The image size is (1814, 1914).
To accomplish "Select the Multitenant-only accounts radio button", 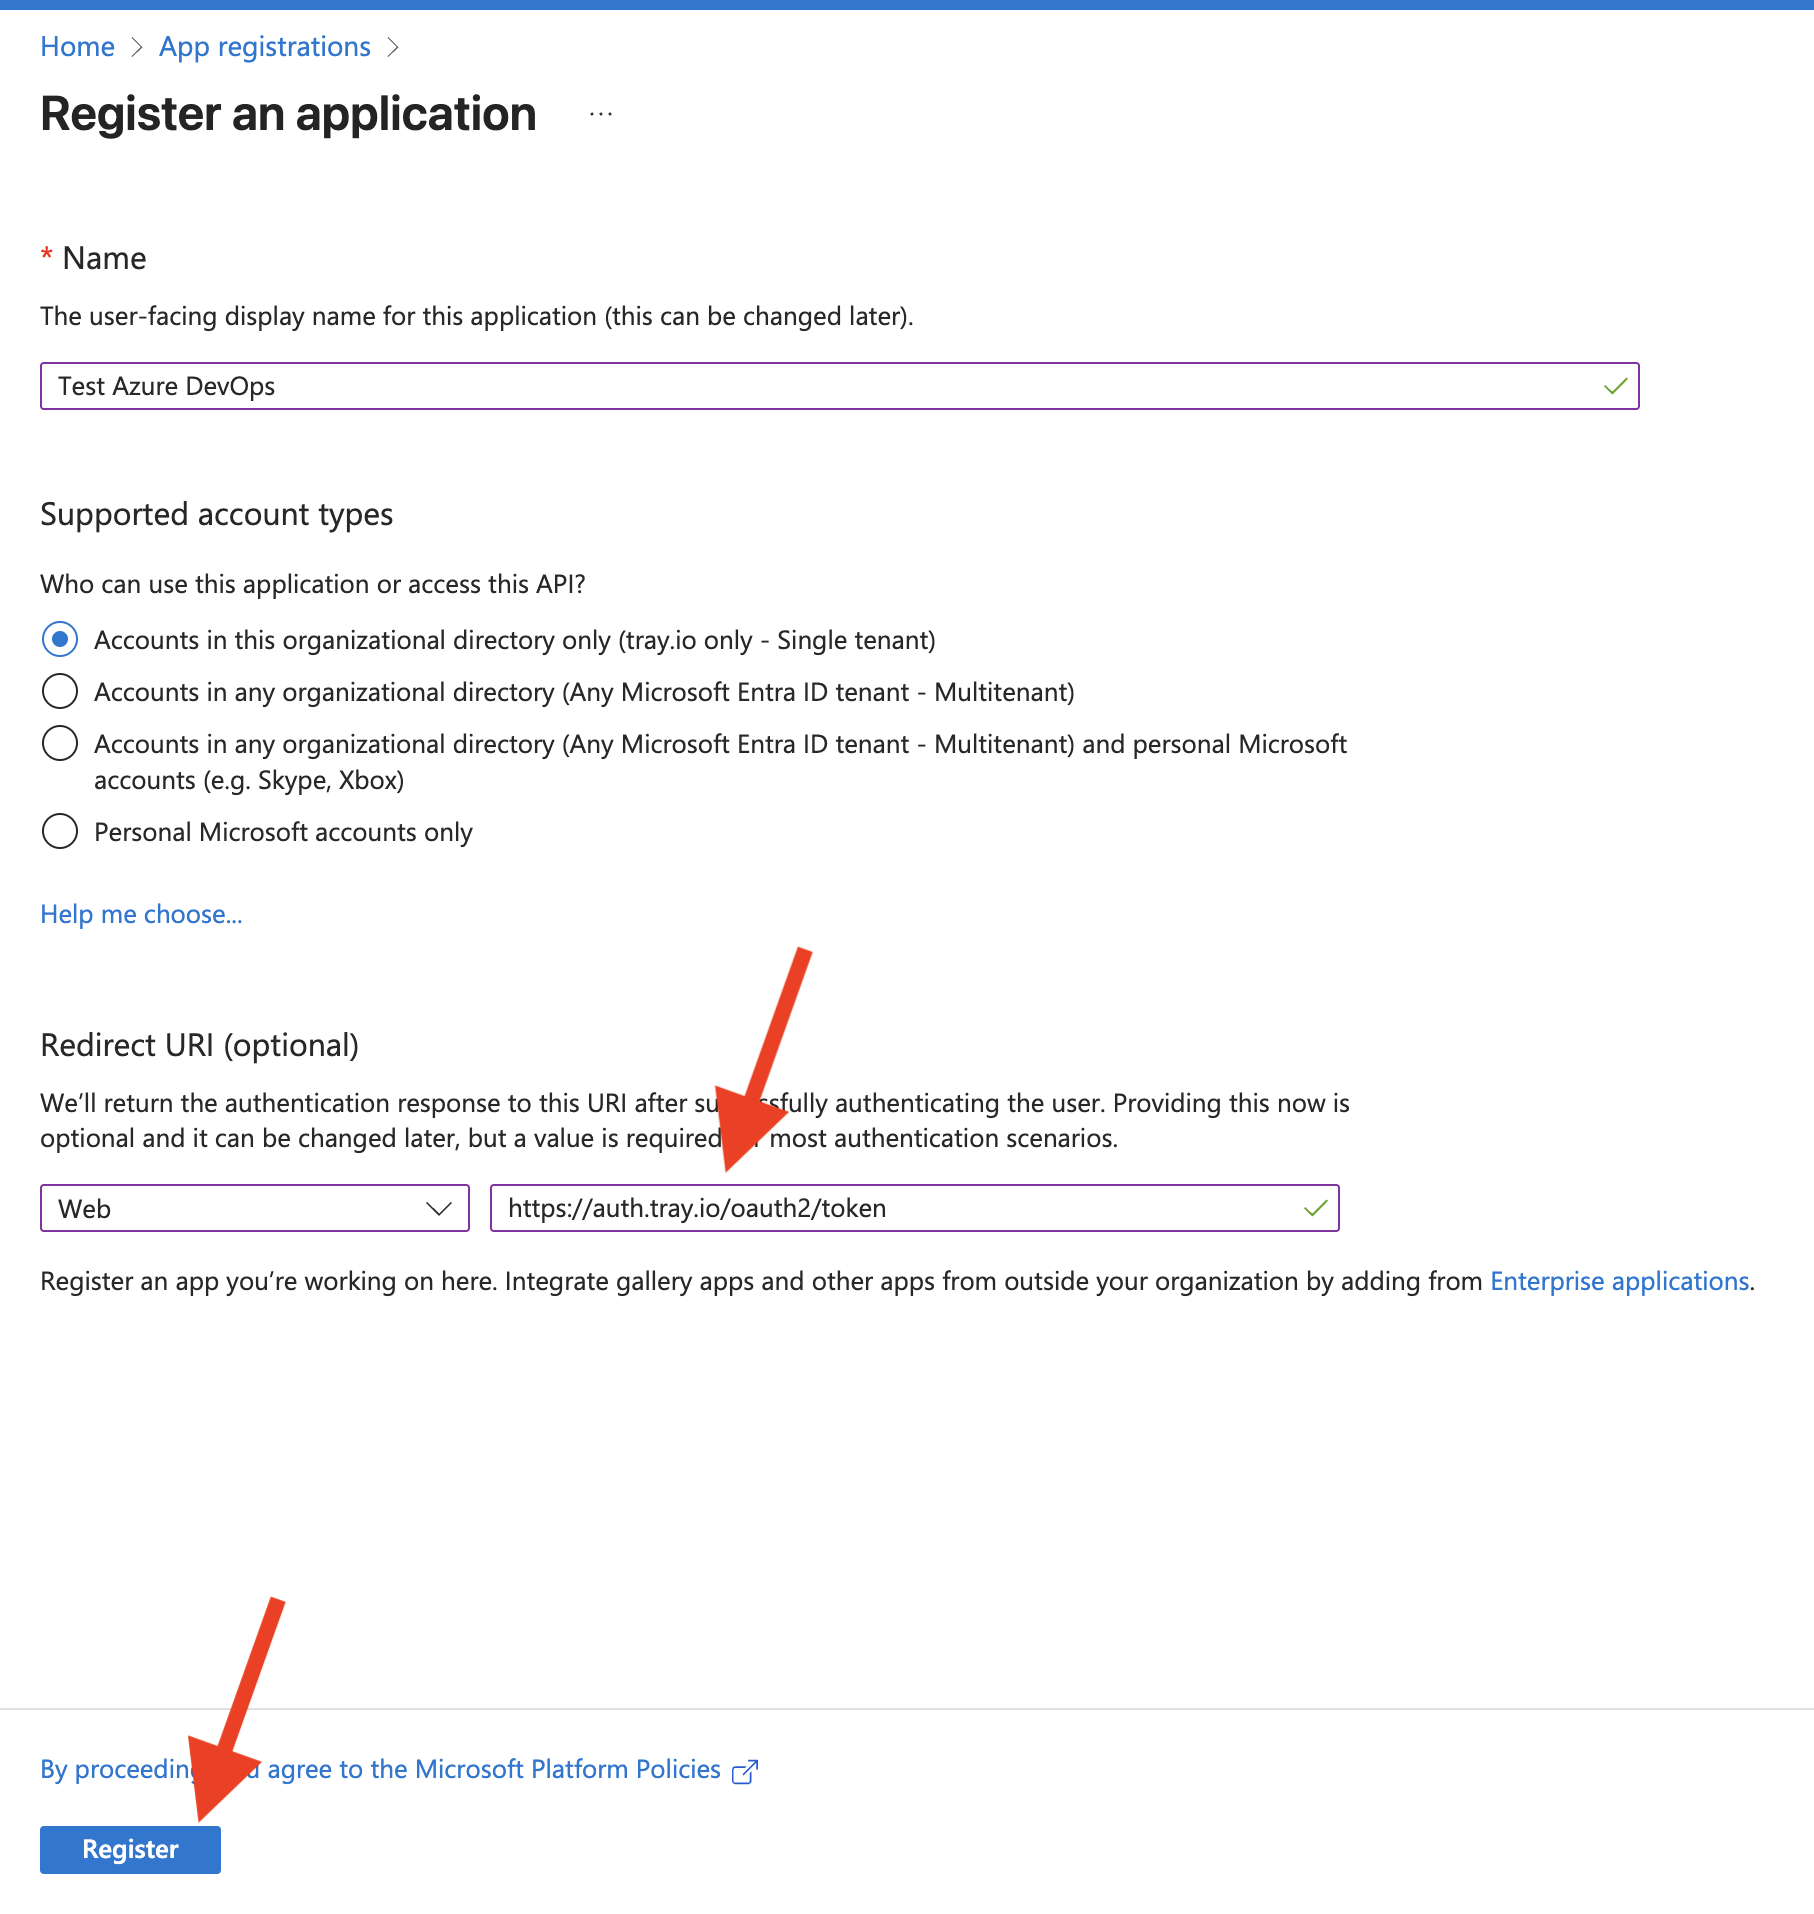I will click(60, 691).
